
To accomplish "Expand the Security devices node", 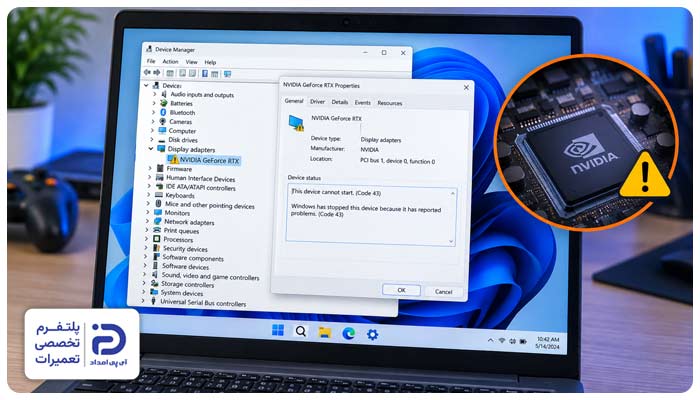I will pos(146,248).
